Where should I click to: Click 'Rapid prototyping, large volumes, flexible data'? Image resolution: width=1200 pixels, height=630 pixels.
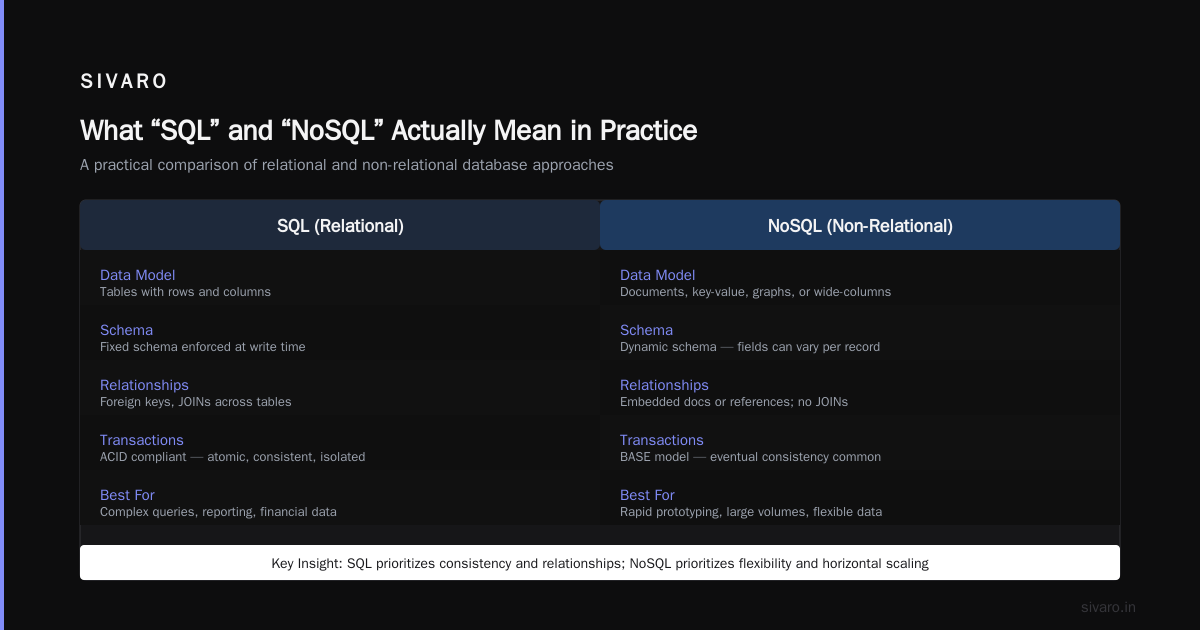[x=751, y=512]
